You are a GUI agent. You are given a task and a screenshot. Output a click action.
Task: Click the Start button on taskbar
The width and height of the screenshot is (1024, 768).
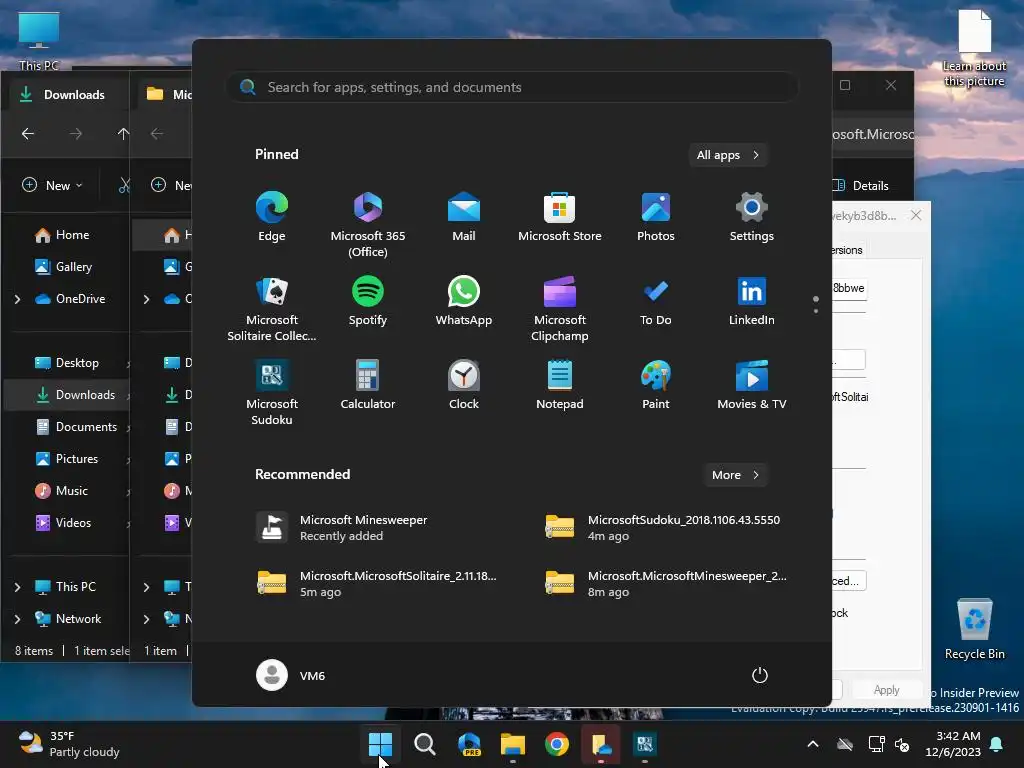point(380,744)
